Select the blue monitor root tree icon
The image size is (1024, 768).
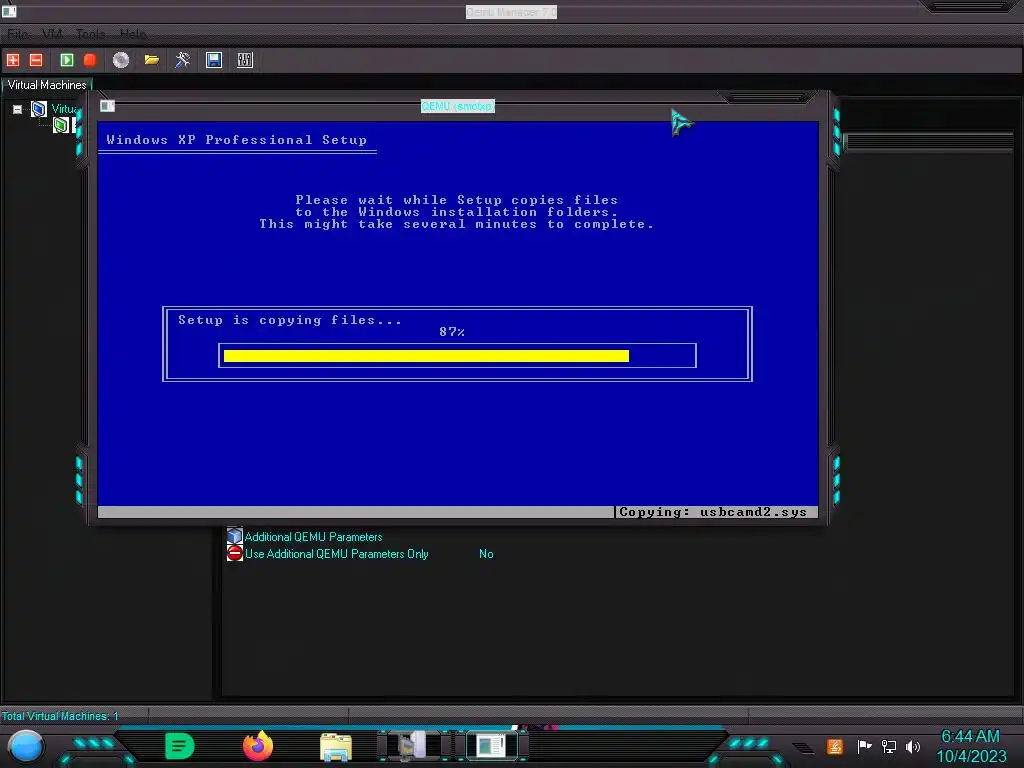pyautogui.click(x=39, y=108)
